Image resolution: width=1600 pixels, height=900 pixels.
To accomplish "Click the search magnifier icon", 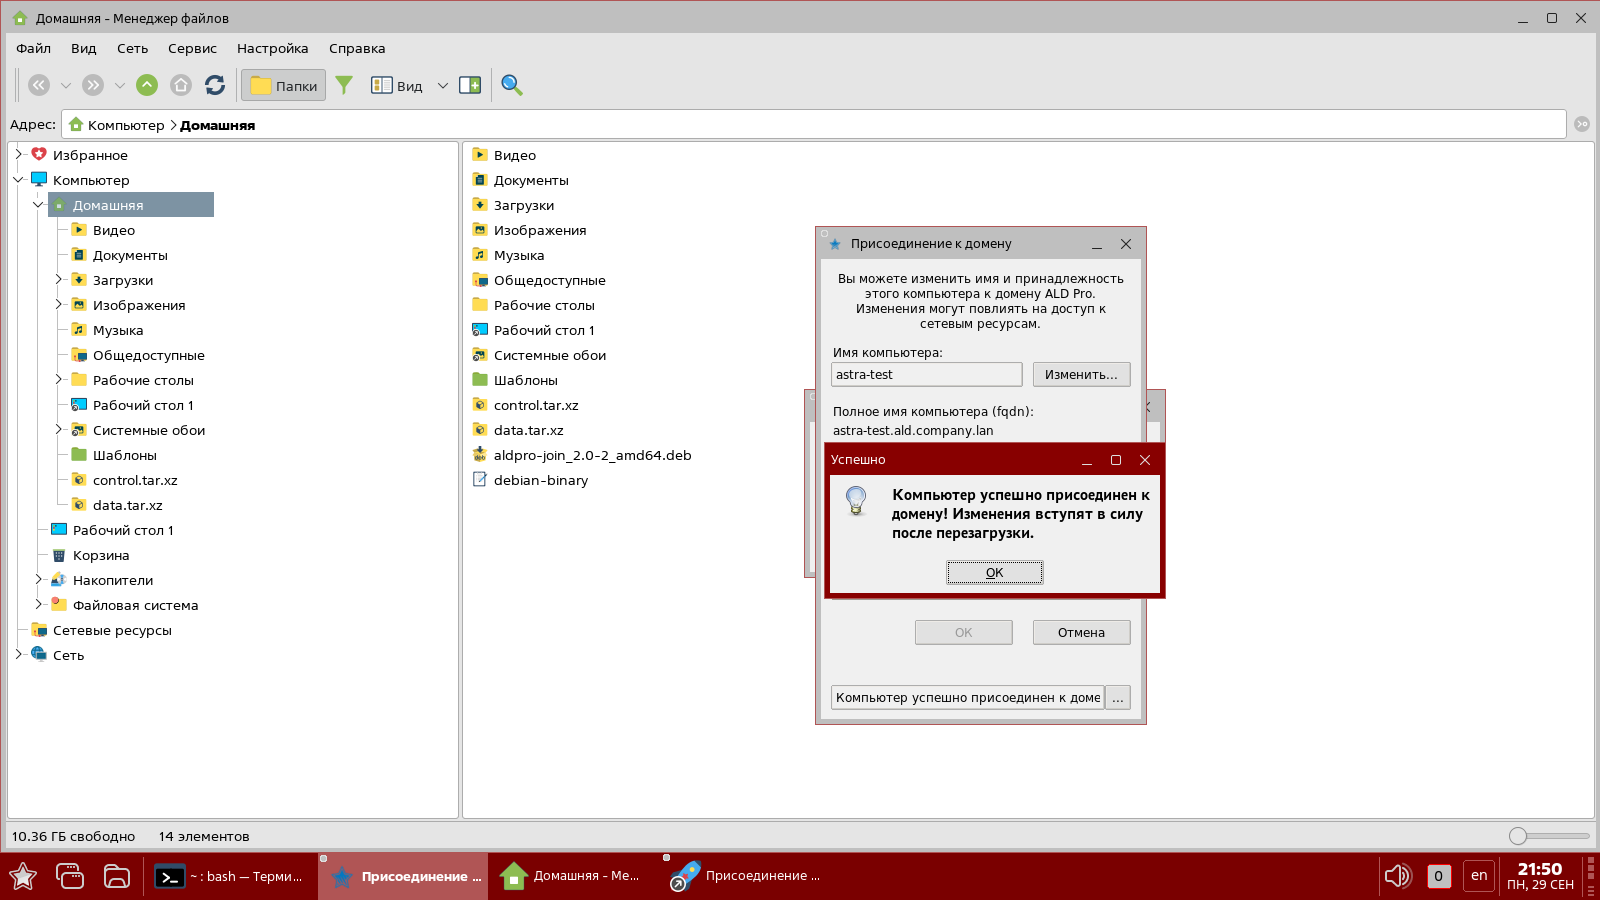I will pyautogui.click(x=512, y=85).
